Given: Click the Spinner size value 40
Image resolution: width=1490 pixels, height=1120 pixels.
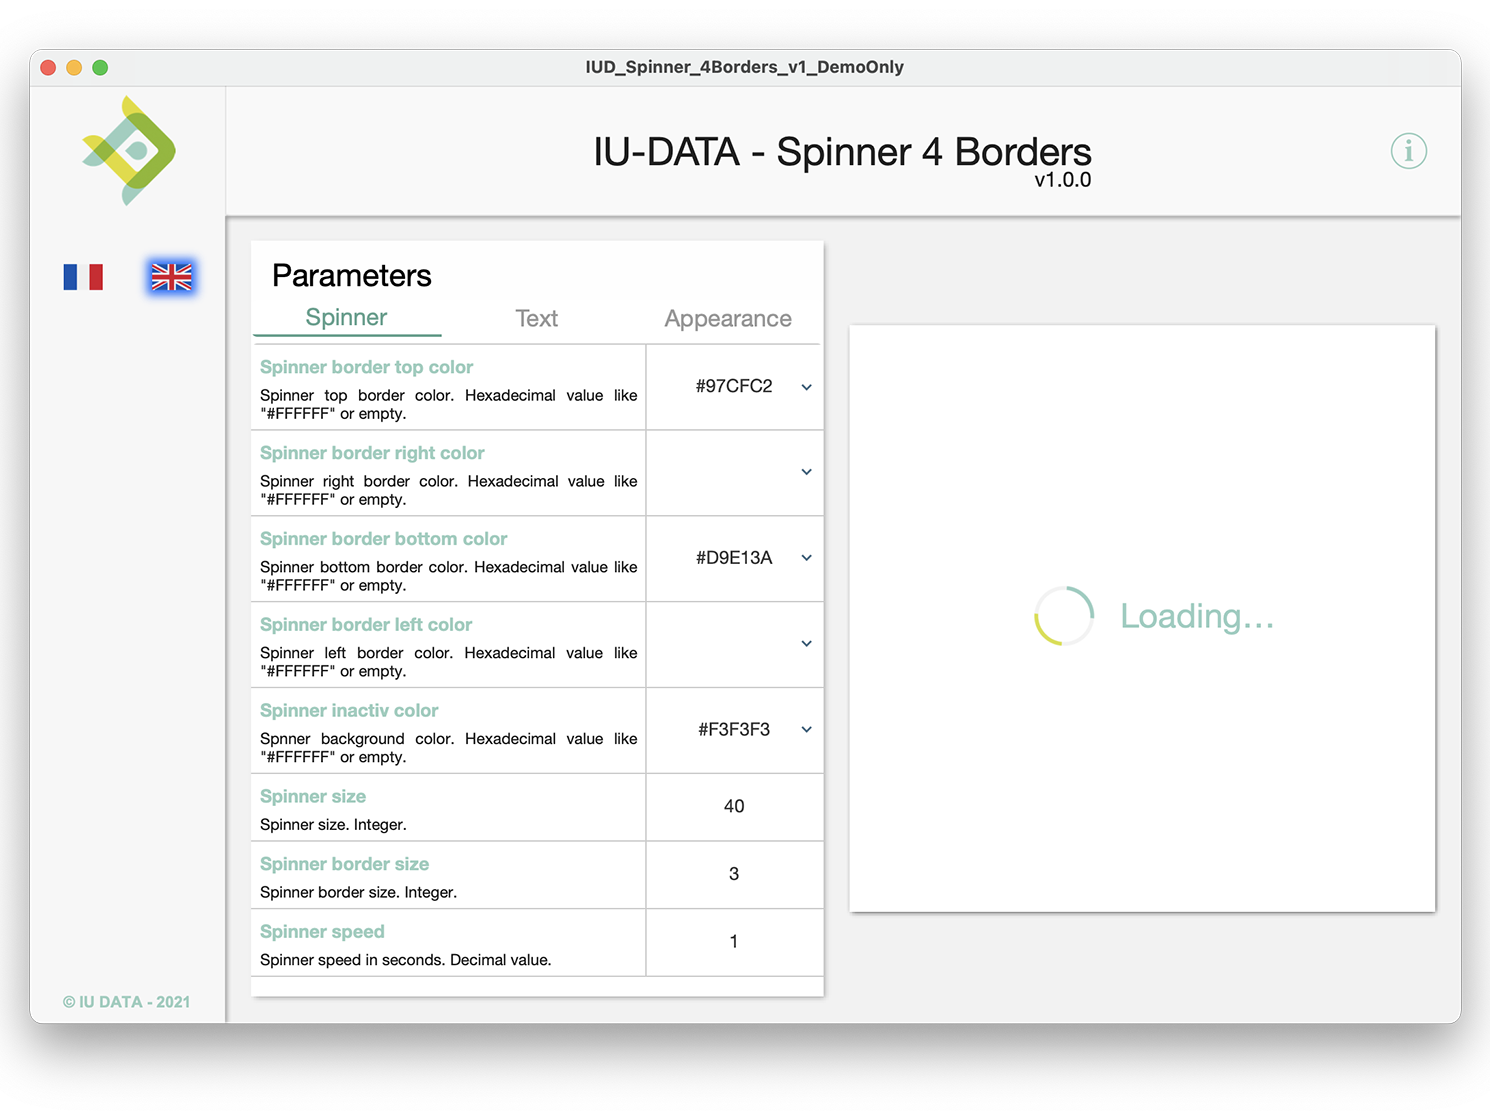Looking at the screenshot, I should pyautogui.click(x=734, y=806).
